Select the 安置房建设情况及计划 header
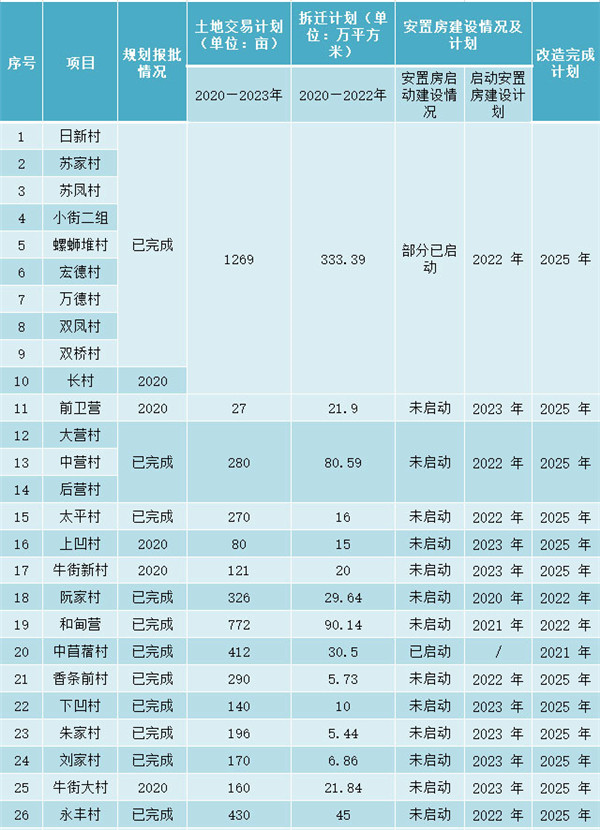Viewport: 600px width, 830px height. (463, 35)
